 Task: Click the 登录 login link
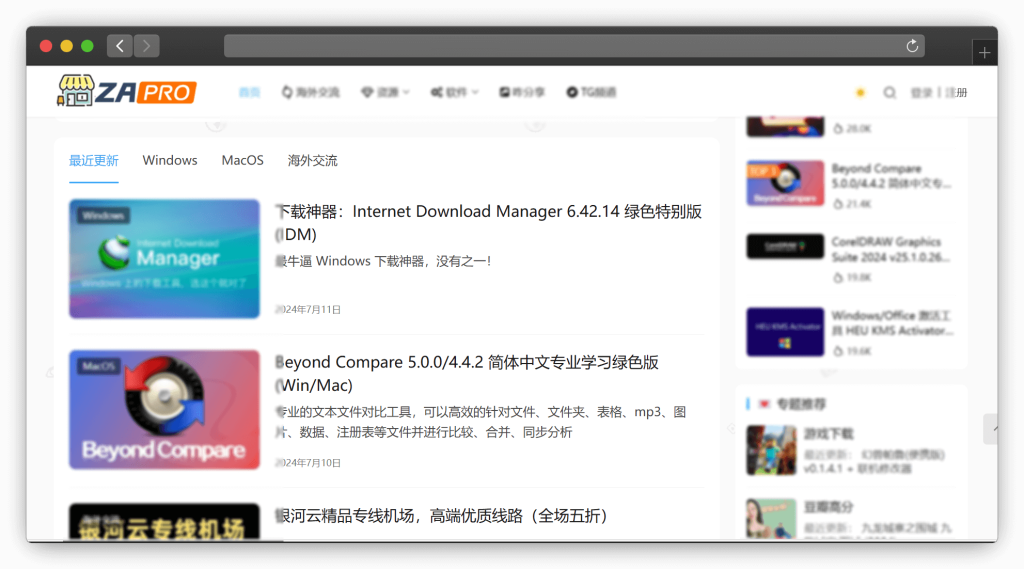coord(921,93)
